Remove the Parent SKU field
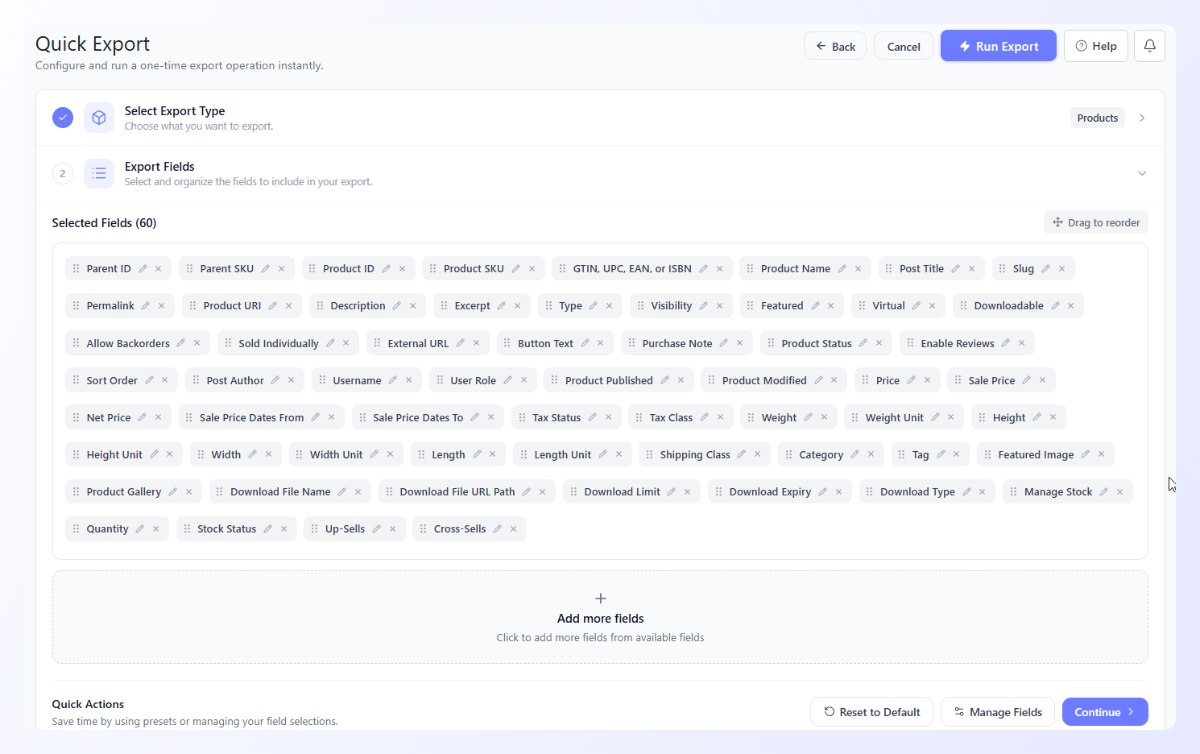The image size is (1200, 754). 281,269
